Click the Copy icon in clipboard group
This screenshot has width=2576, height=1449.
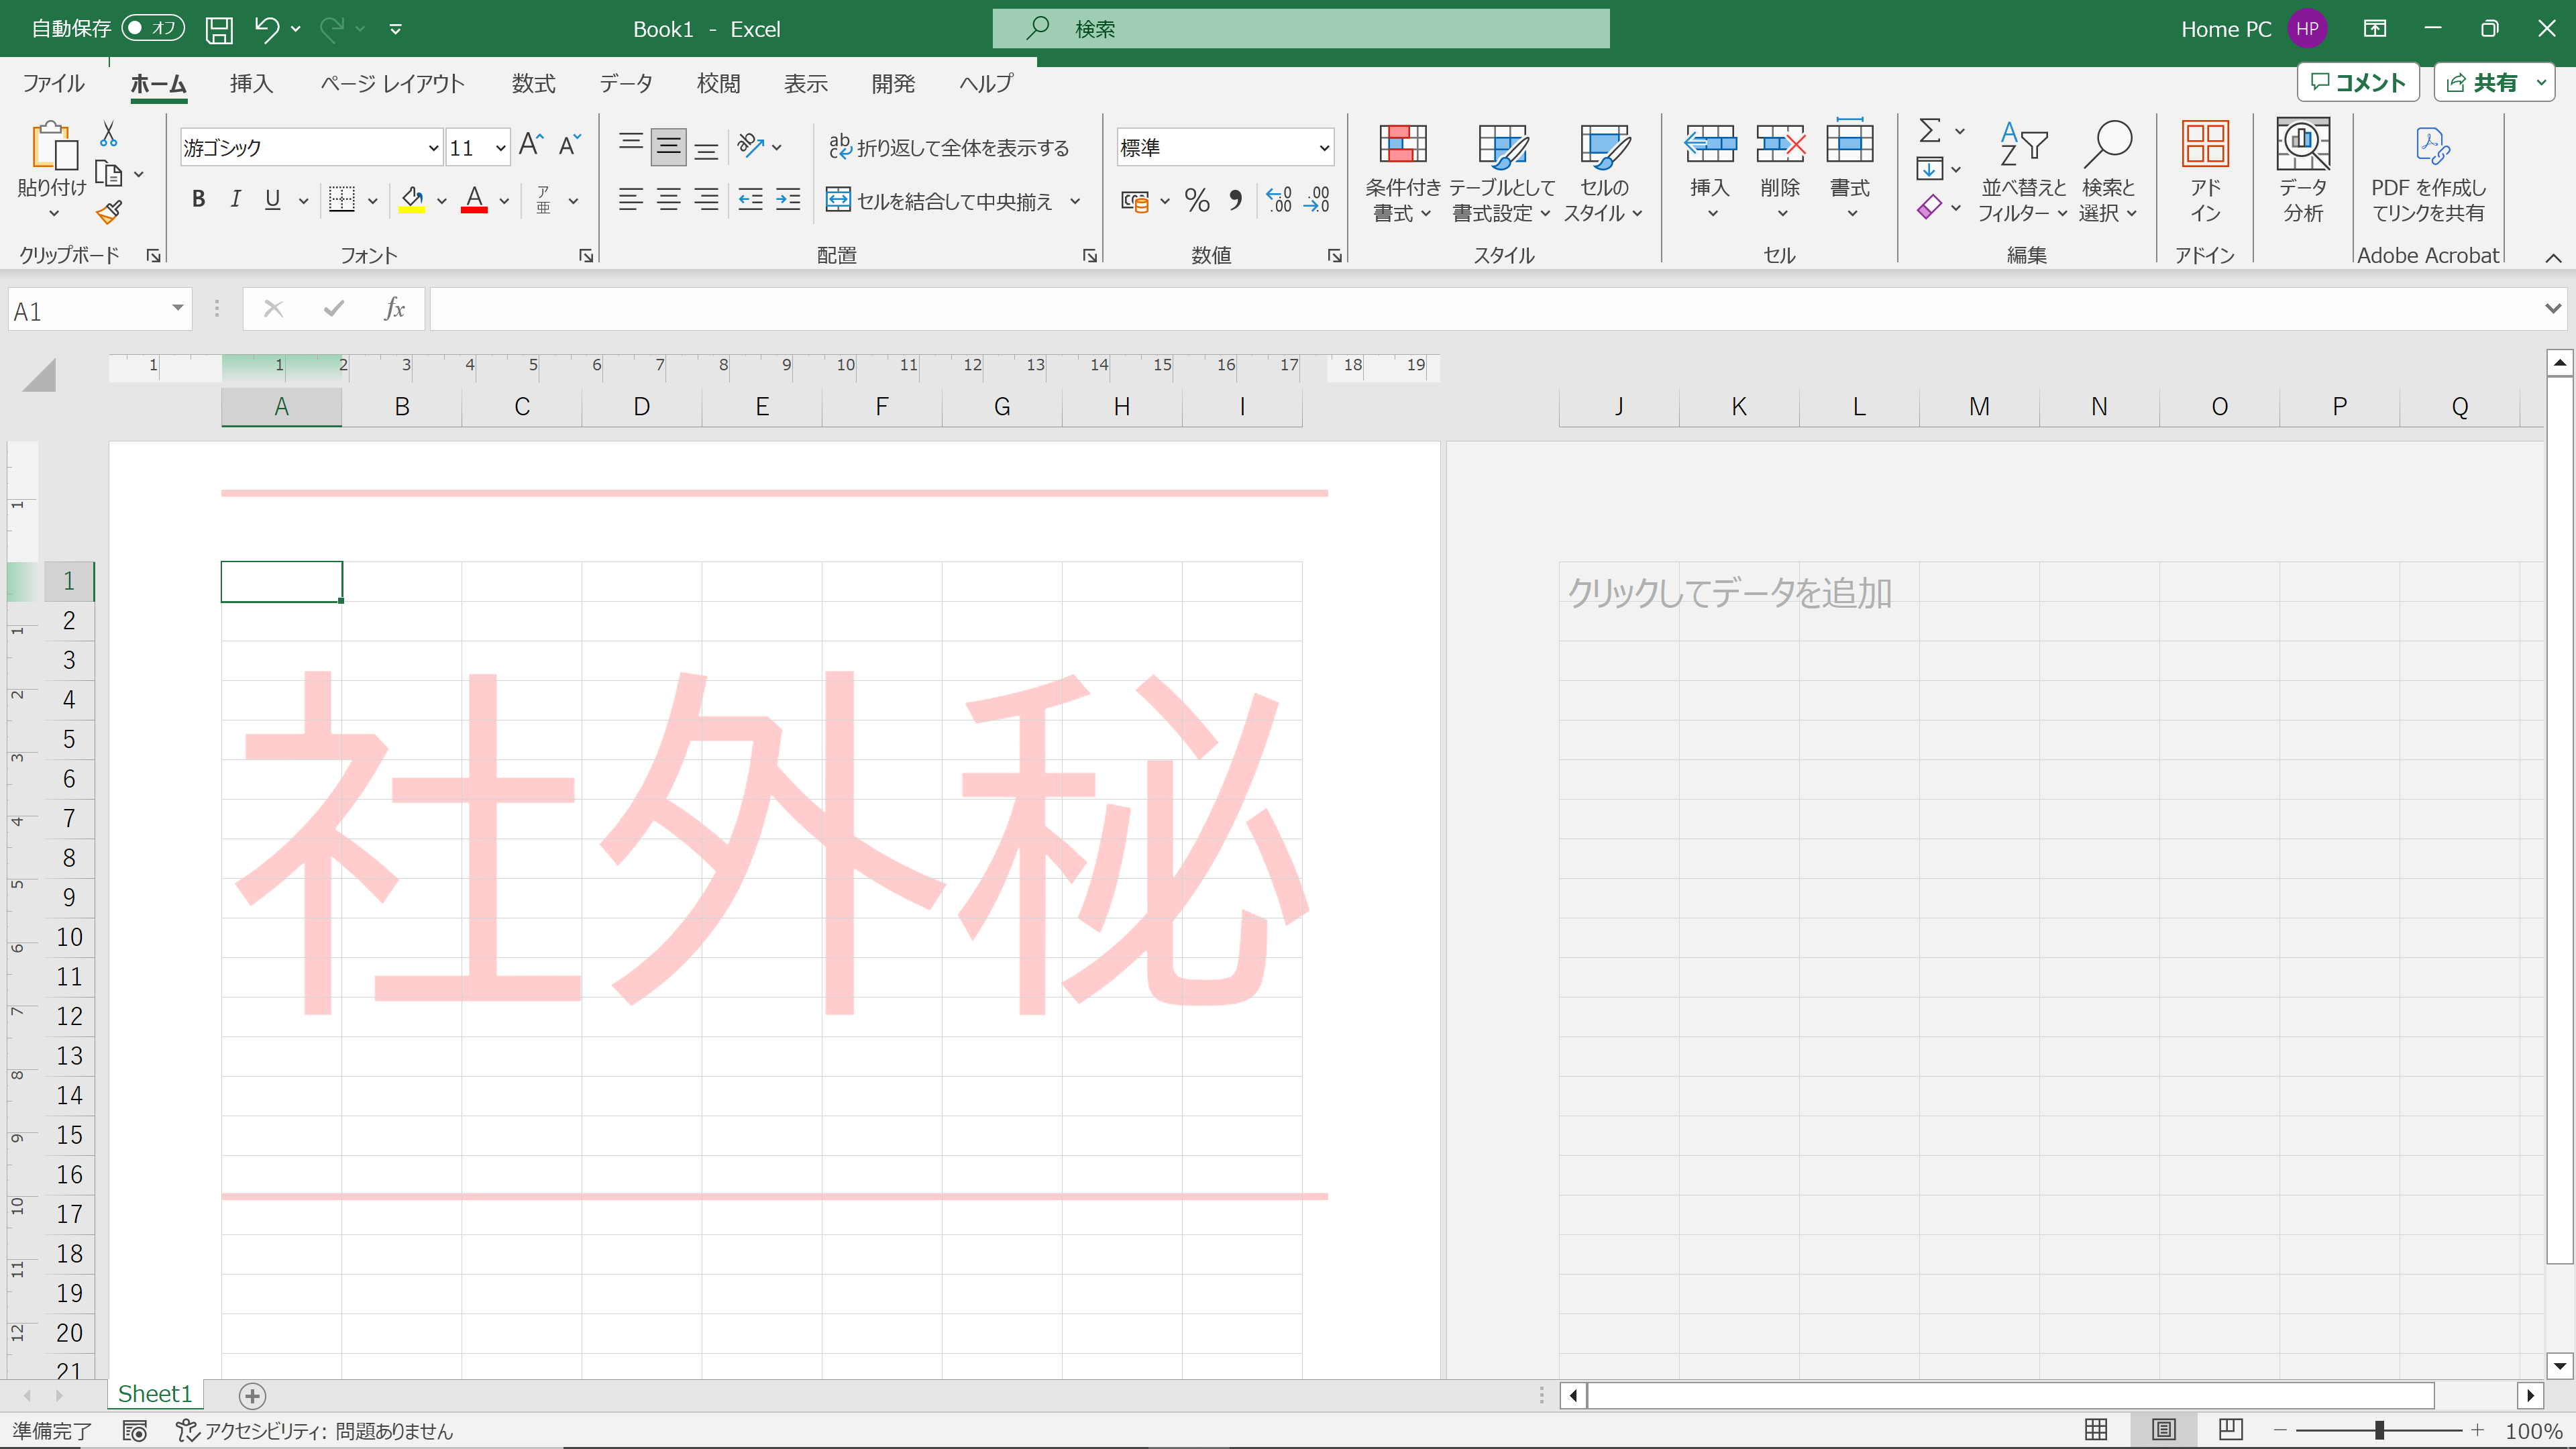pyautogui.click(x=108, y=174)
